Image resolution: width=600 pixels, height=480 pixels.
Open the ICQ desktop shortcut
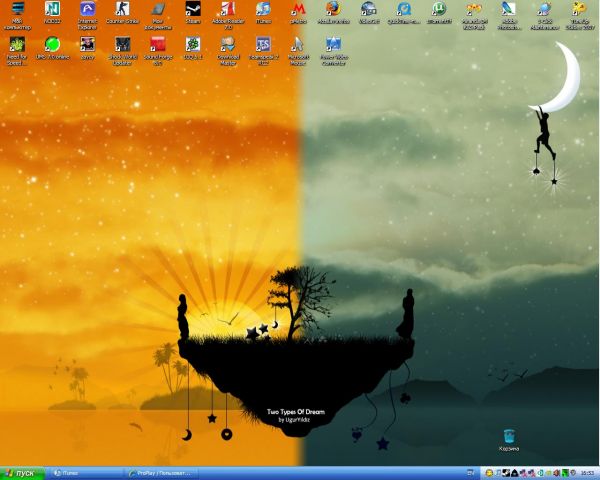(52, 45)
